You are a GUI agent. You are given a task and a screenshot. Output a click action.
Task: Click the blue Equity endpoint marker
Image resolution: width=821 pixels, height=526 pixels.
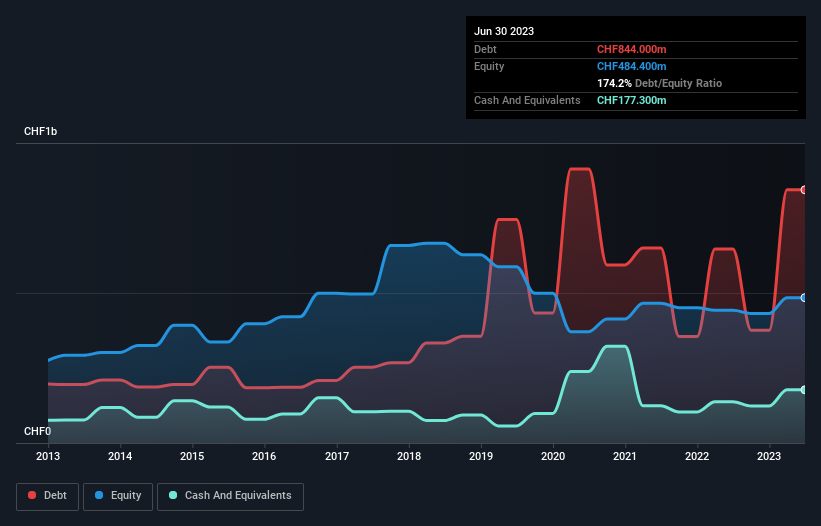804,298
